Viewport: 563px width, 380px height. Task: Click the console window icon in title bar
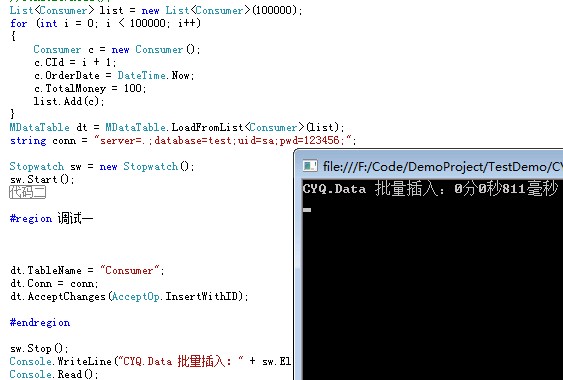click(x=310, y=166)
